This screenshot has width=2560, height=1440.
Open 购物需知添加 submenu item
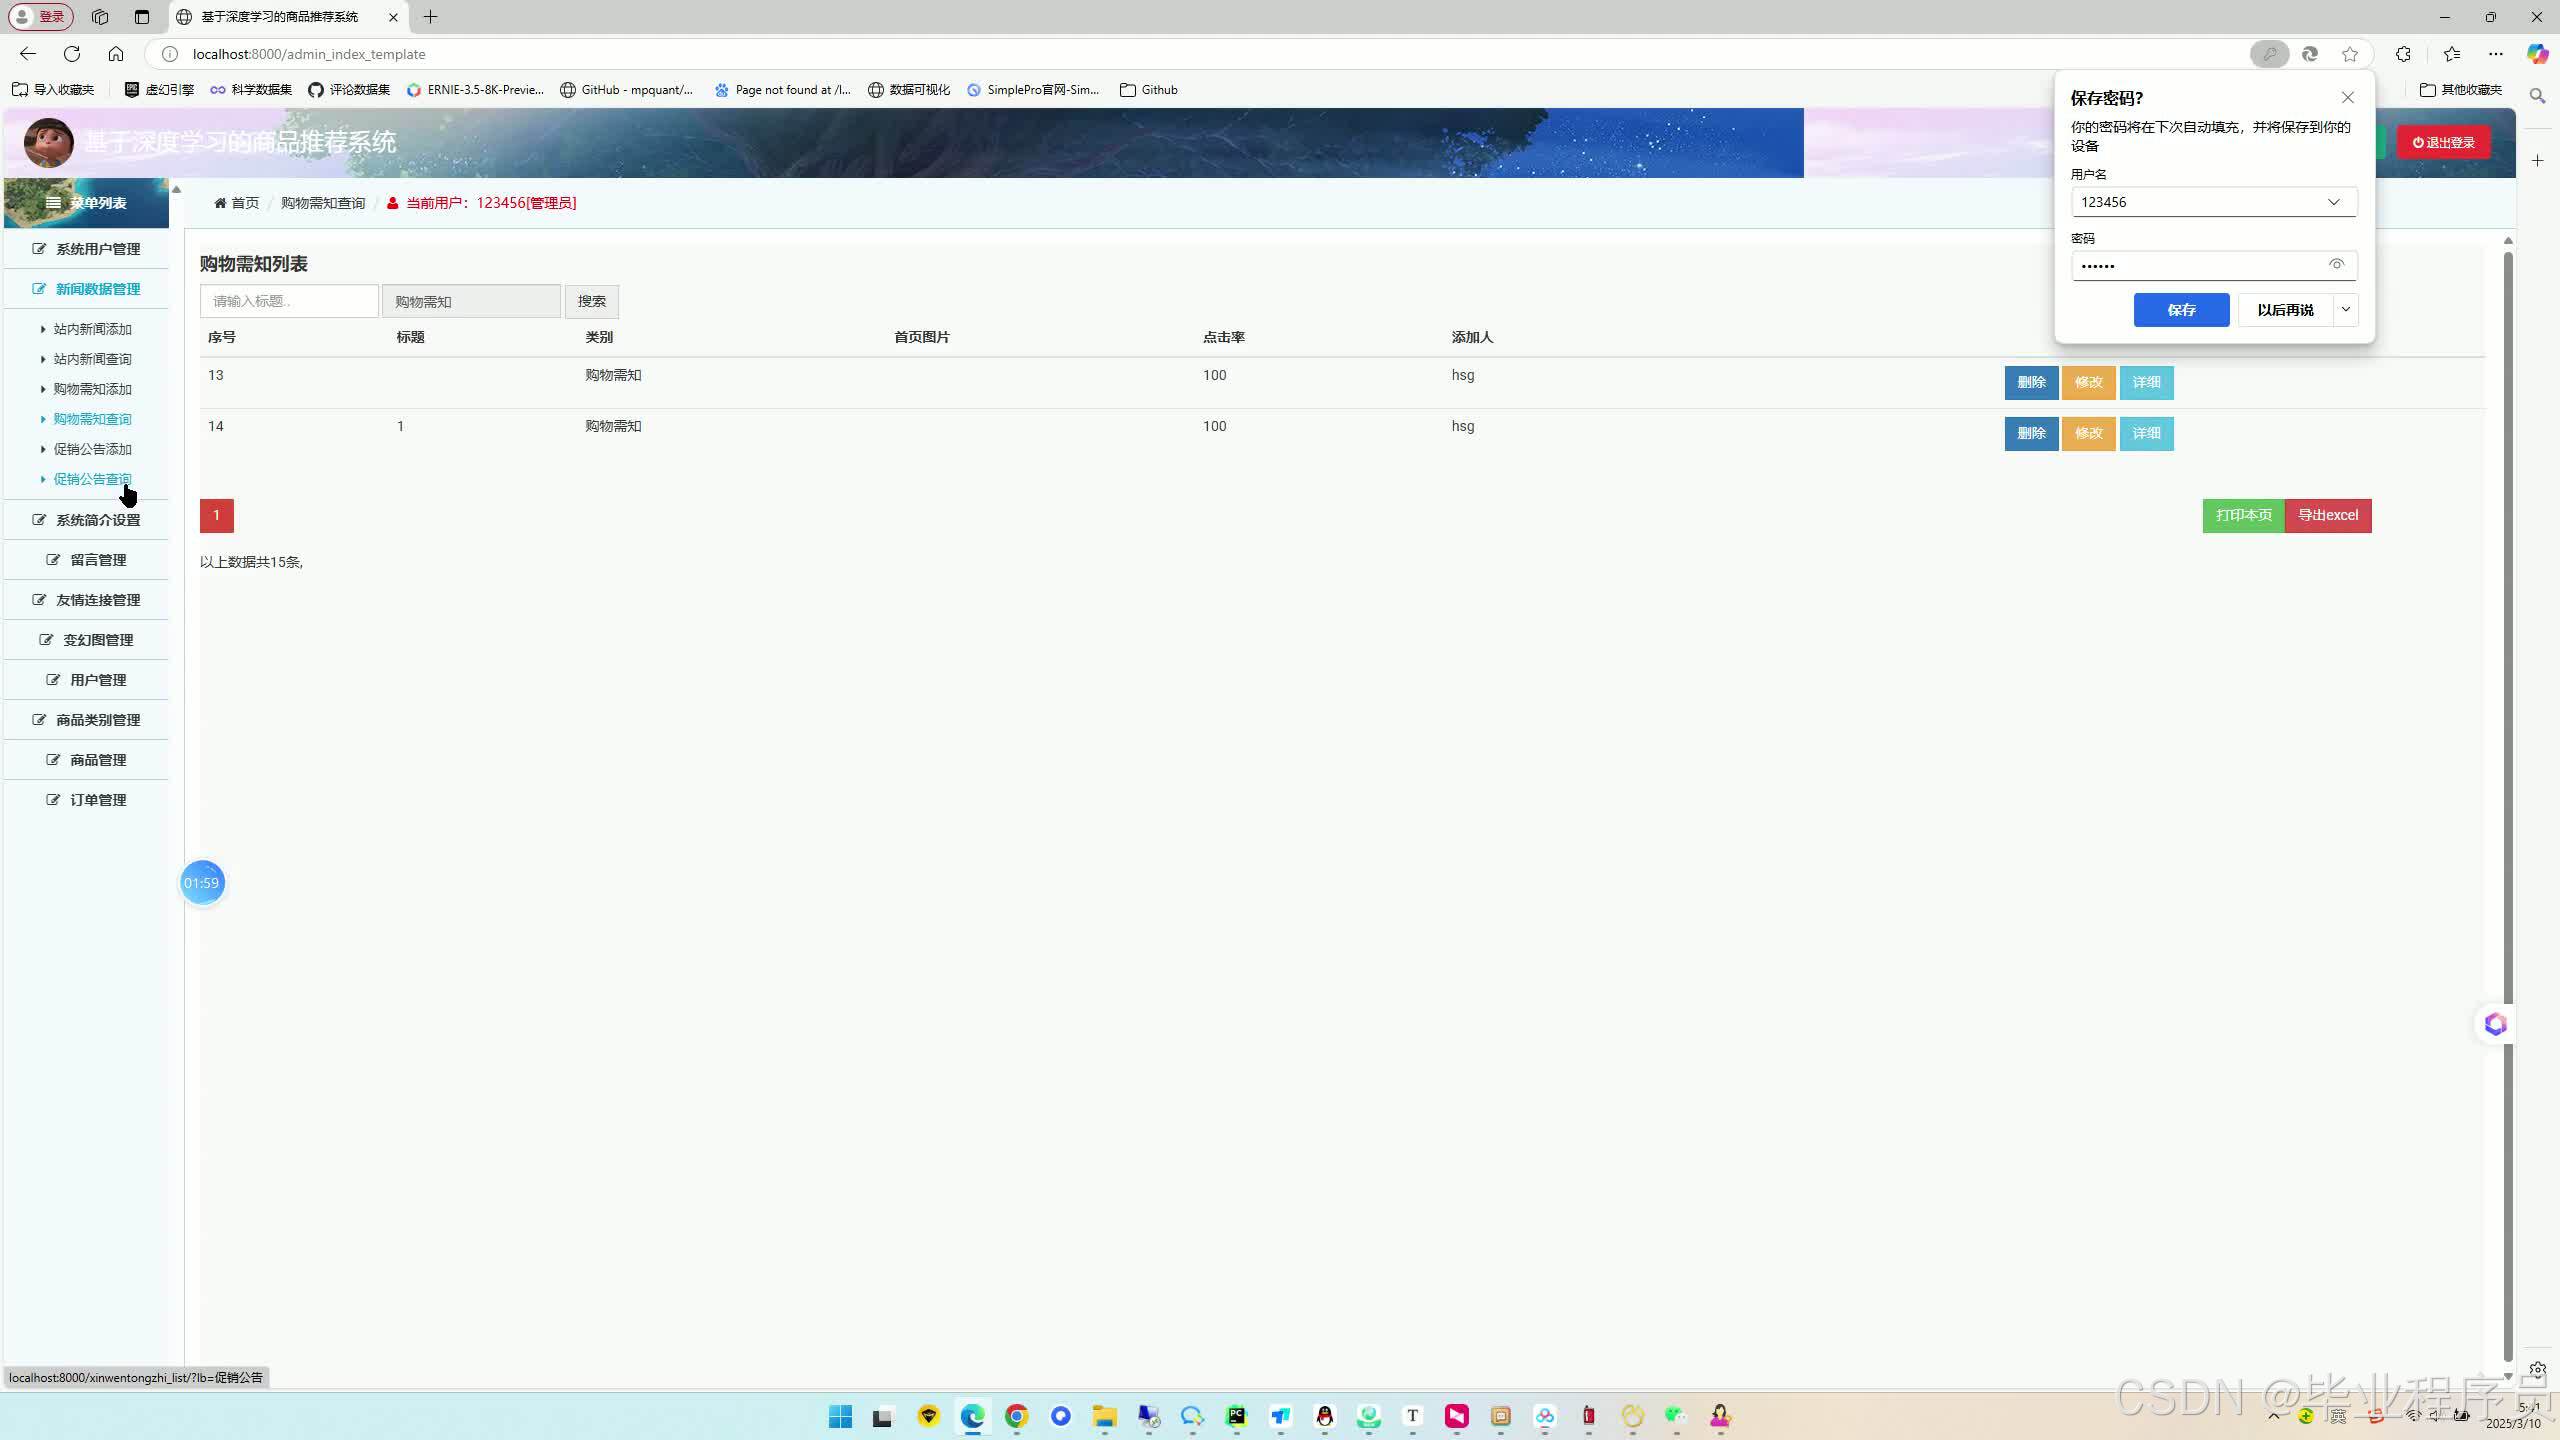[x=92, y=389]
